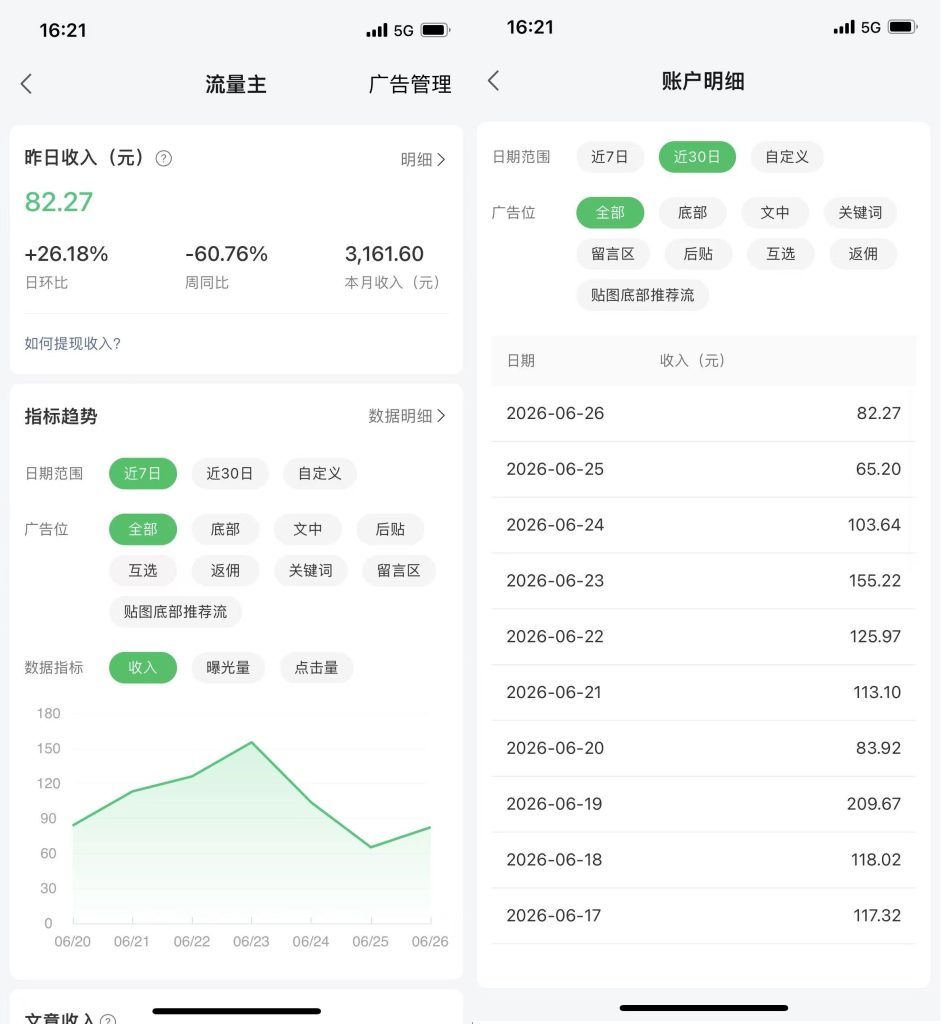
Task: Select 近7日 in 账户明细 date range
Action: coord(609,157)
